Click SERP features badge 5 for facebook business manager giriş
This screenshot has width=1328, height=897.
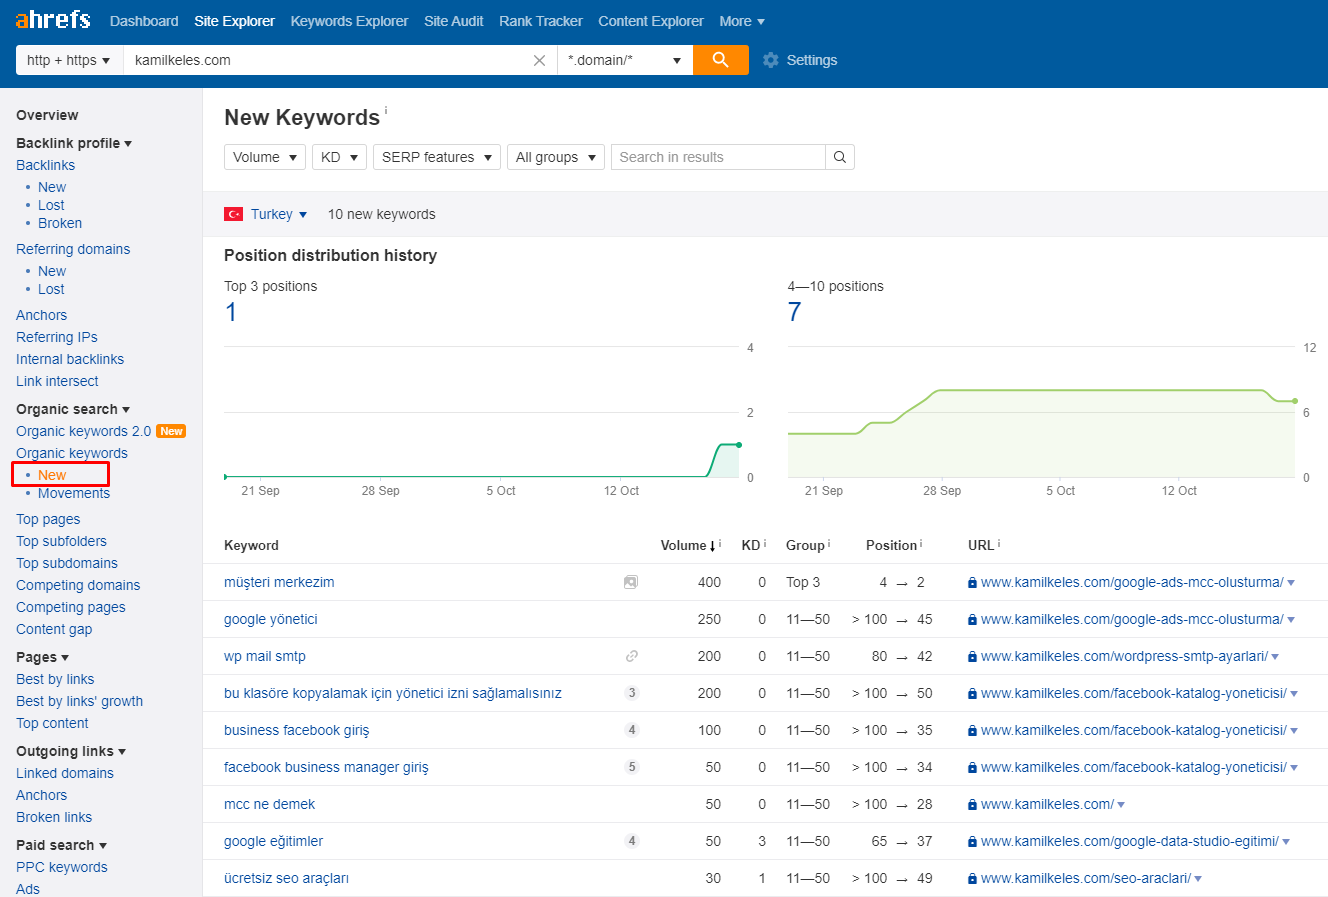pos(631,767)
